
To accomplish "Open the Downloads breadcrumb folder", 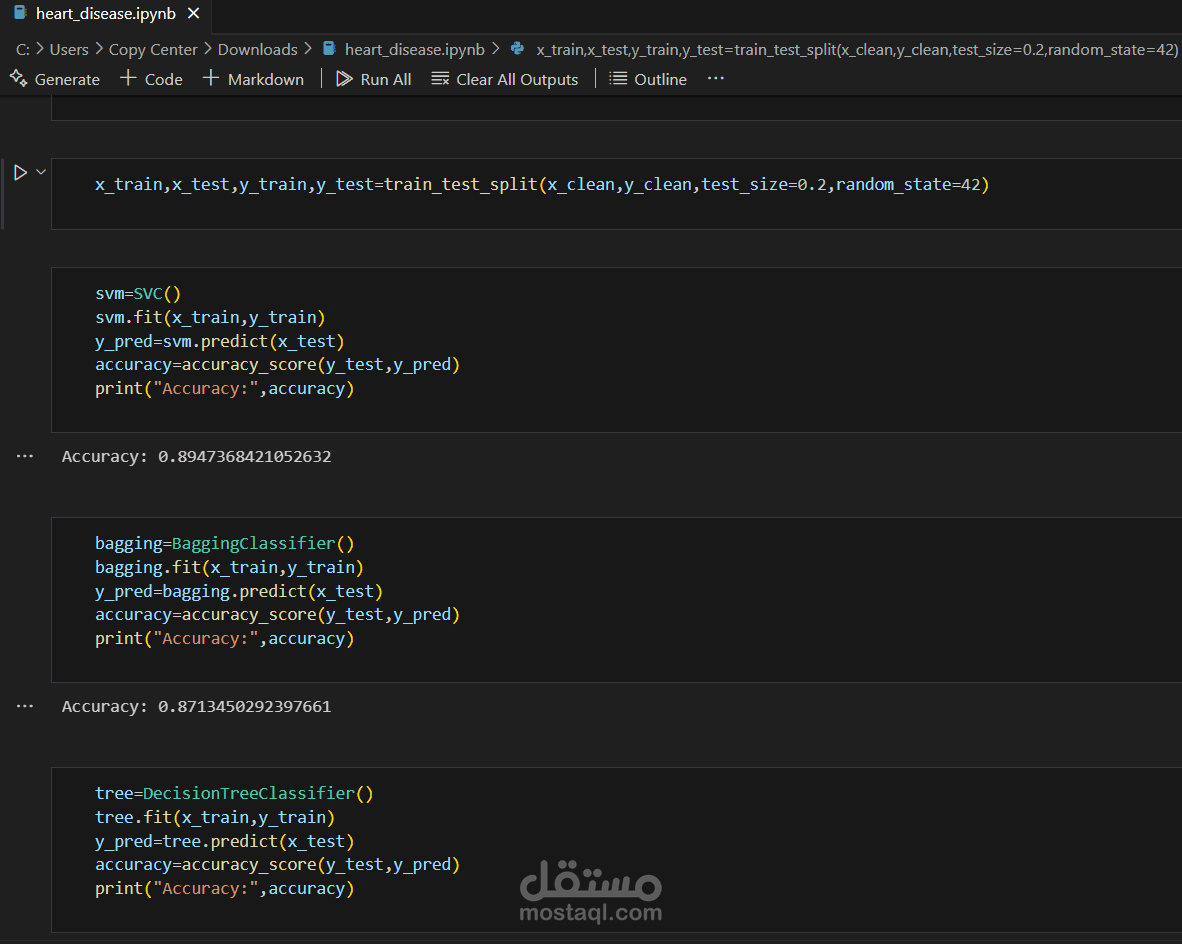I will 258,50.
